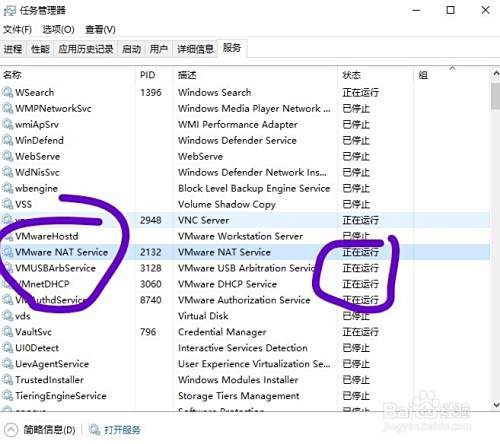Click the 打开服务 link
This screenshot has width=500, height=444.
pyautogui.click(x=122, y=430)
